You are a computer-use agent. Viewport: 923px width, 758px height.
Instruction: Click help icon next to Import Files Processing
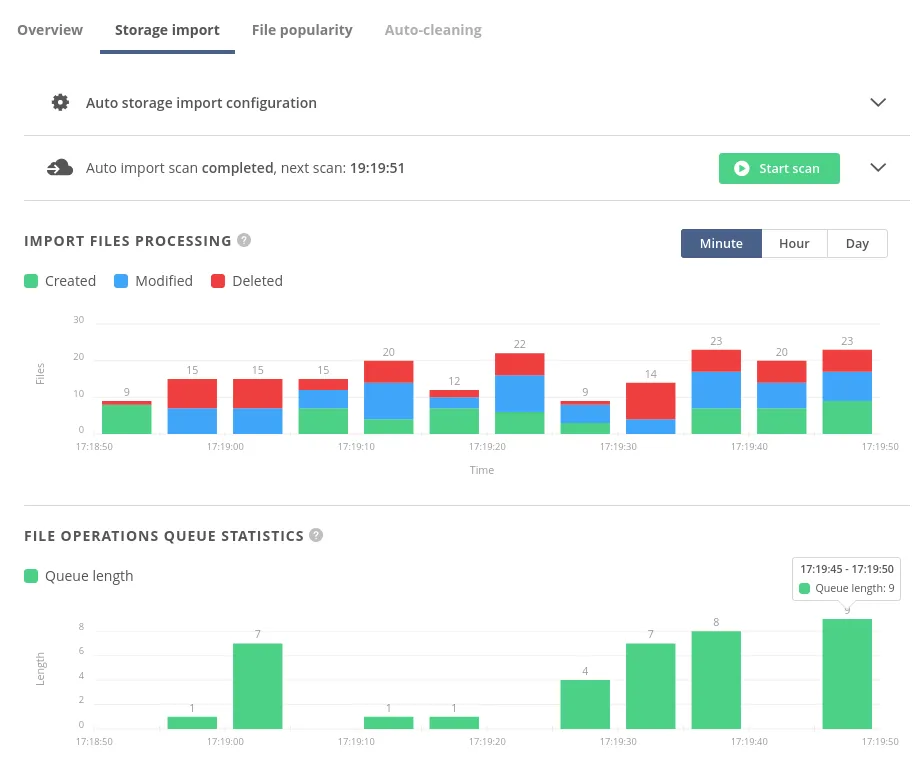[x=244, y=241]
